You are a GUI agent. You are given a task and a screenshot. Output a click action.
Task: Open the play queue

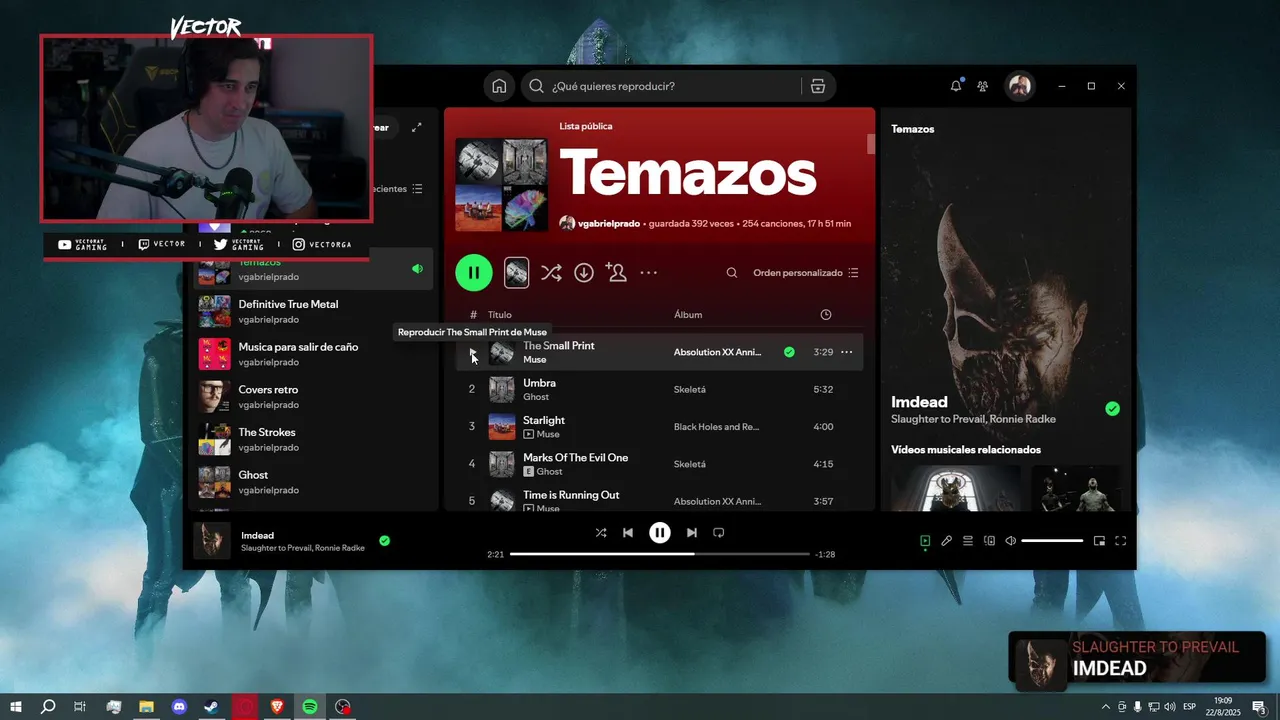[x=968, y=541]
